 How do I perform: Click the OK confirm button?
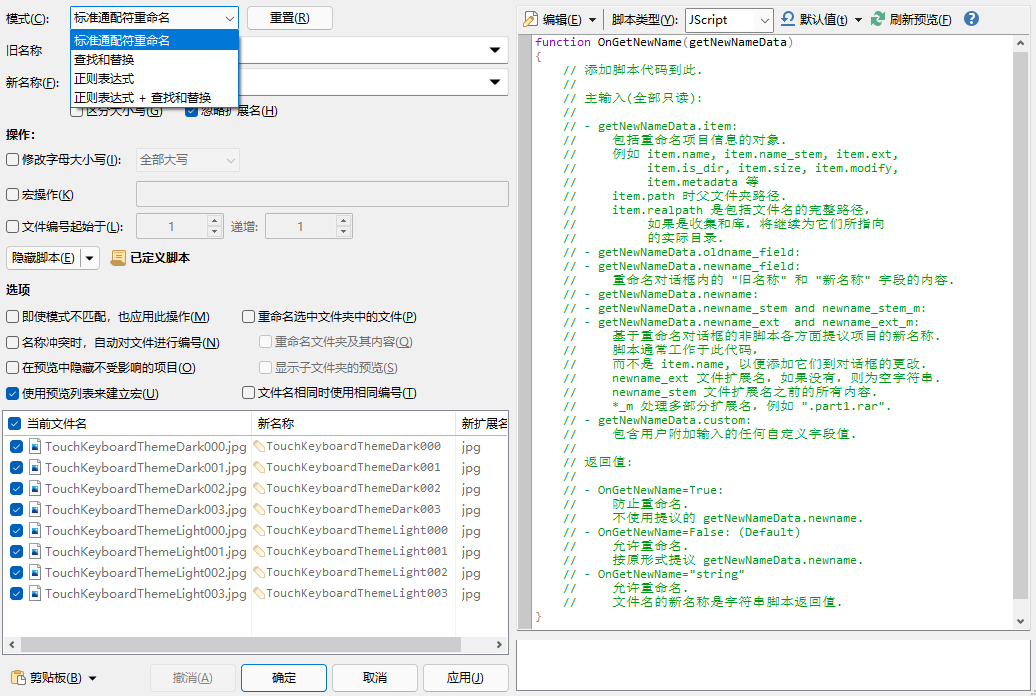click(284, 677)
